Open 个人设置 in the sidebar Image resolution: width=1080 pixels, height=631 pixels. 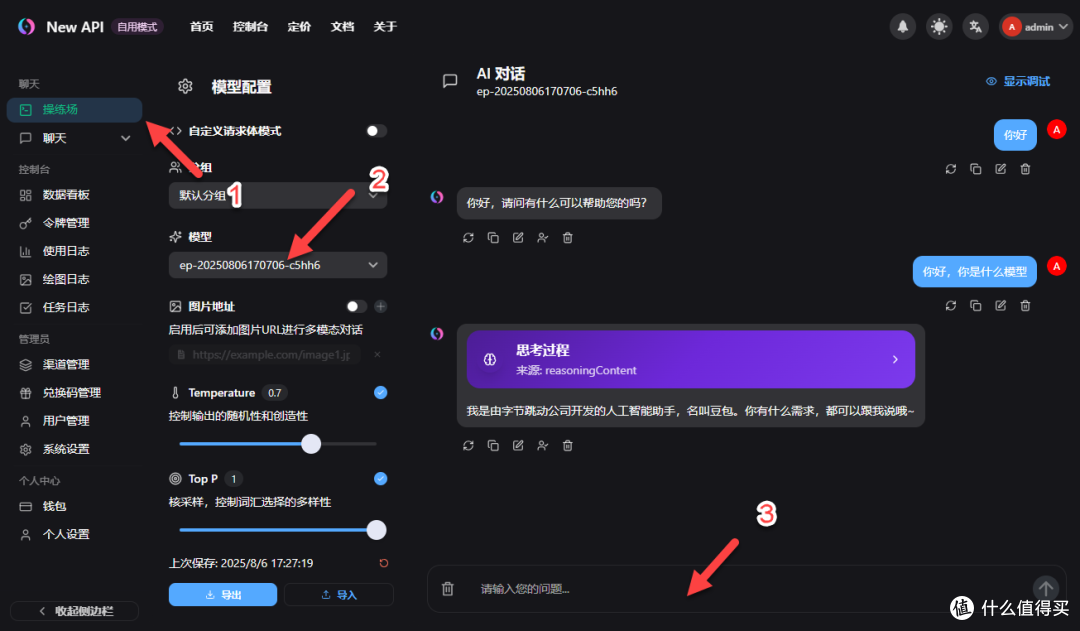tap(74, 535)
